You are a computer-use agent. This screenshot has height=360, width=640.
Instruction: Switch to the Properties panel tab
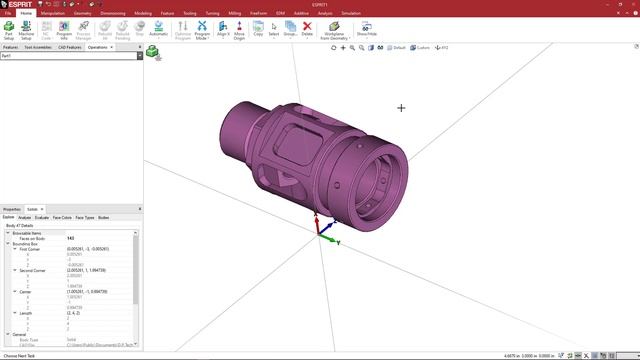point(12,209)
